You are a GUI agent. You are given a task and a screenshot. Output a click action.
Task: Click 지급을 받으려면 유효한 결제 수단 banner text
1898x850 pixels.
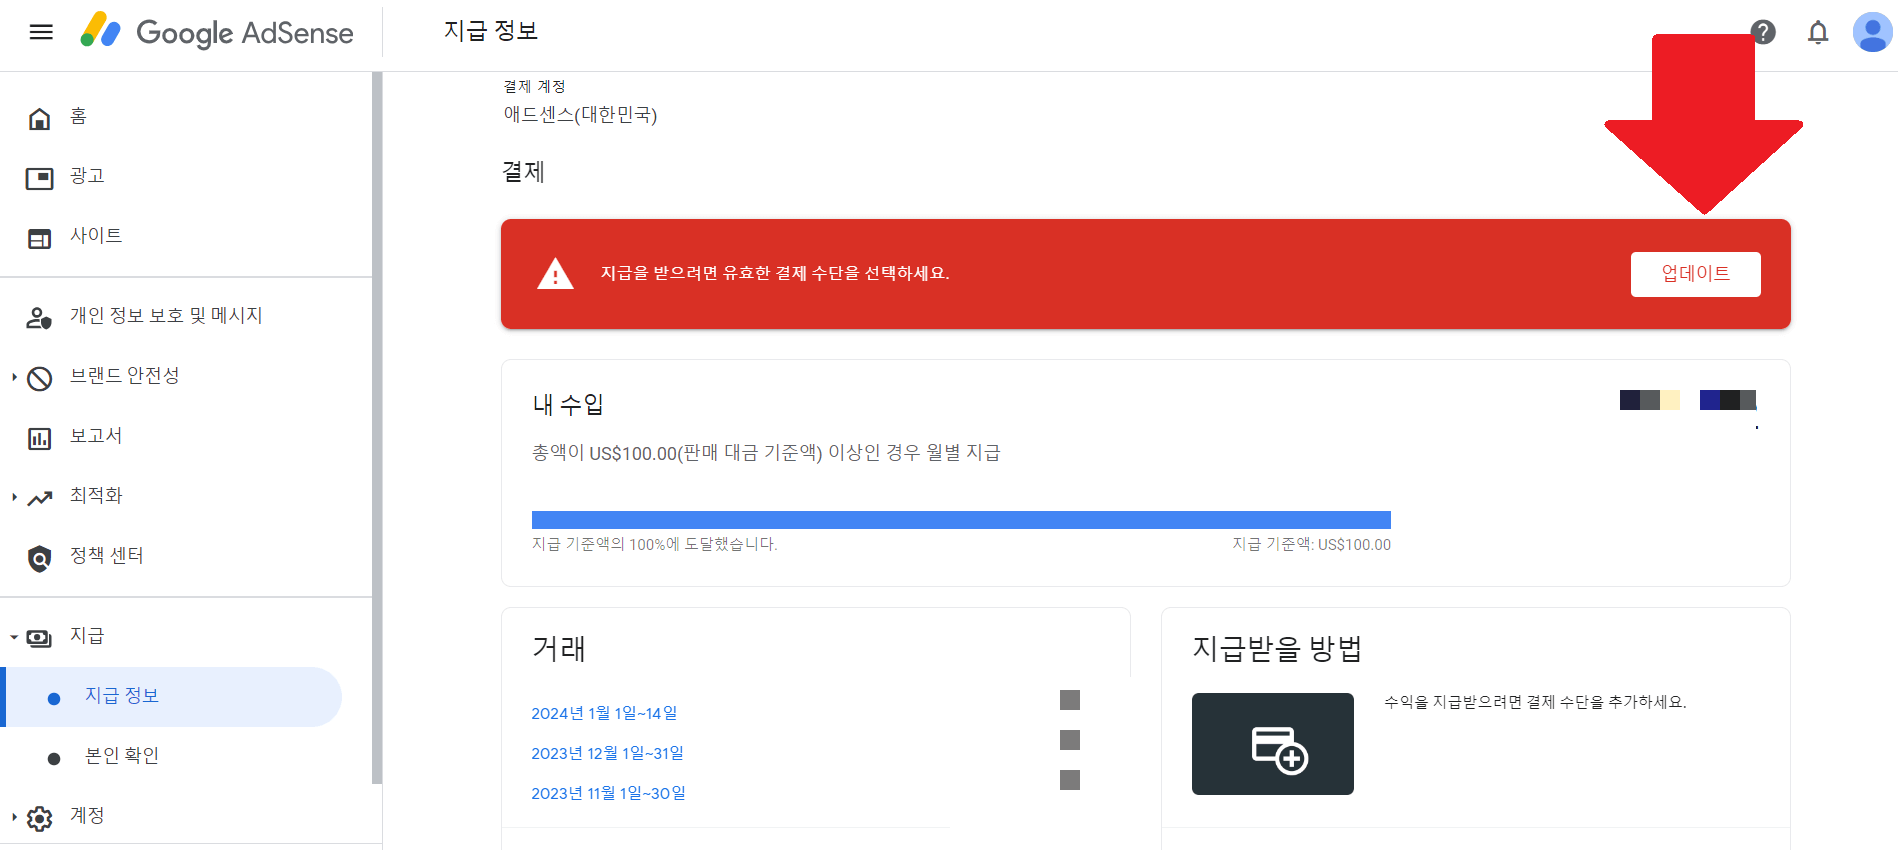[775, 274]
